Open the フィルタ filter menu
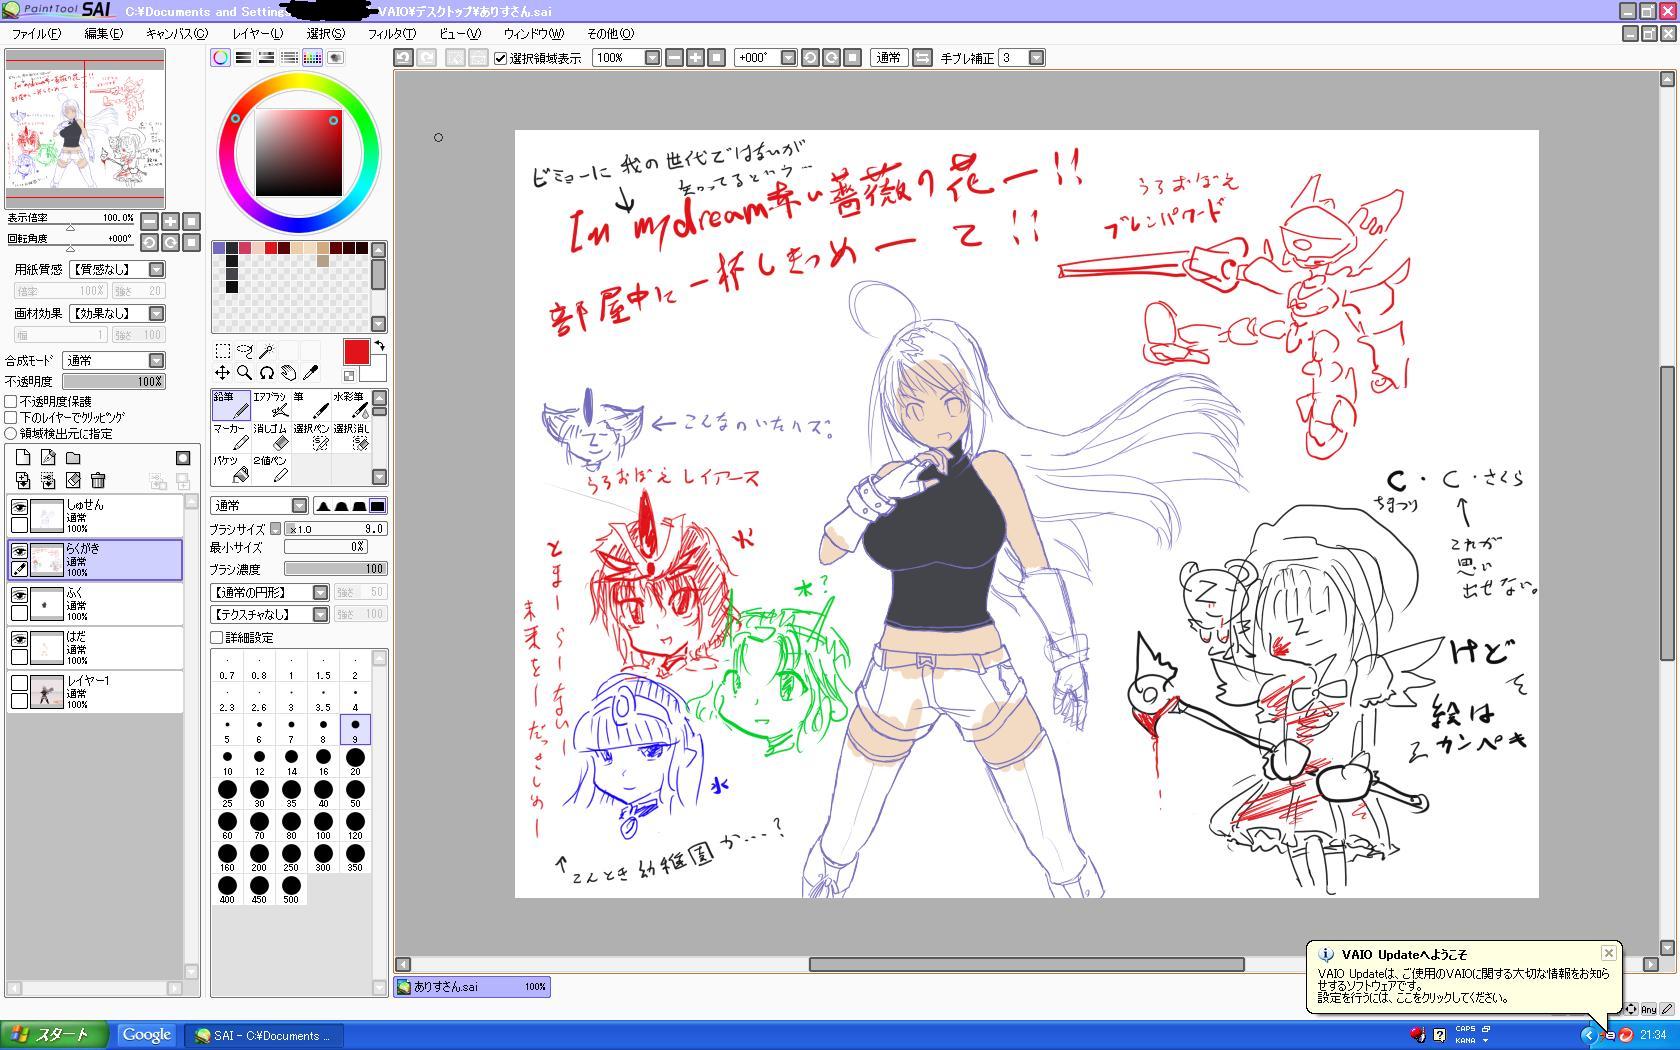This screenshot has height=1050, width=1680. tap(391, 33)
